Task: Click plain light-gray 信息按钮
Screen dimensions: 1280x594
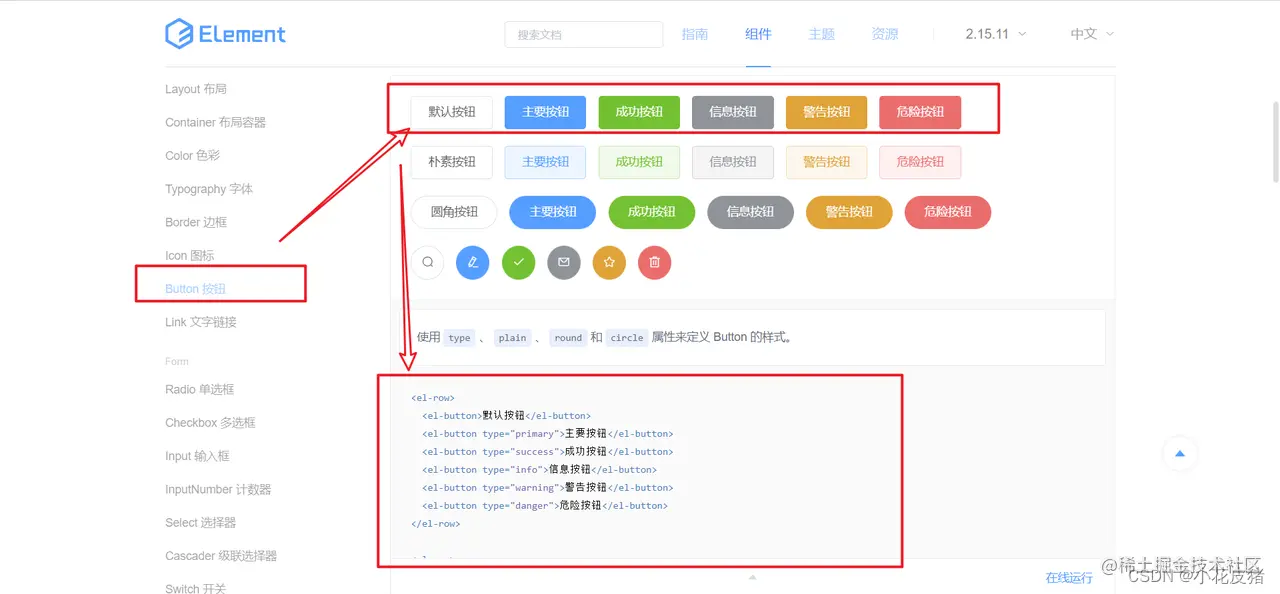Action: click(x=733, y=162)
